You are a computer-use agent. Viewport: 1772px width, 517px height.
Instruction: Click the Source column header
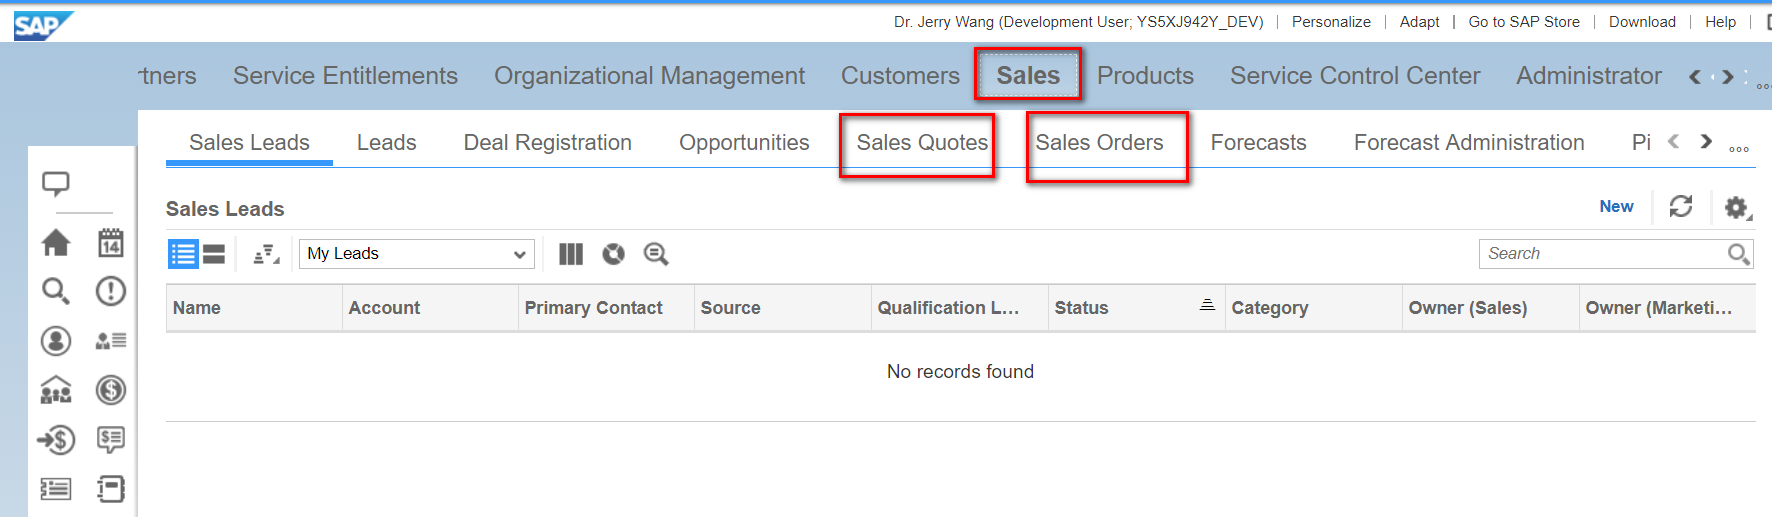[783, 308]
